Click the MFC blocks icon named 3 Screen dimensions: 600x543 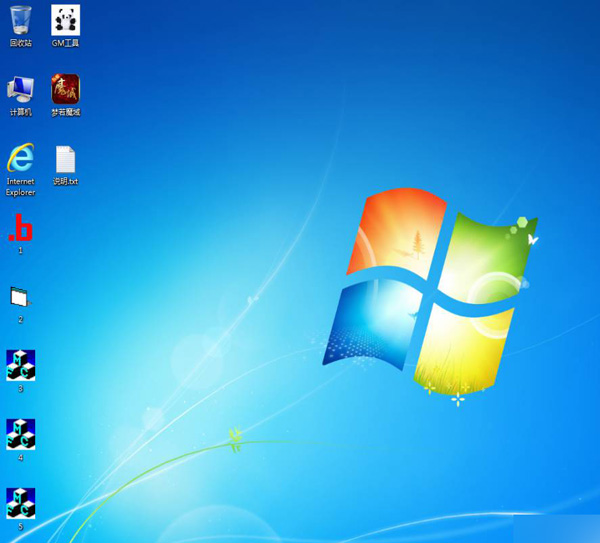20,365
